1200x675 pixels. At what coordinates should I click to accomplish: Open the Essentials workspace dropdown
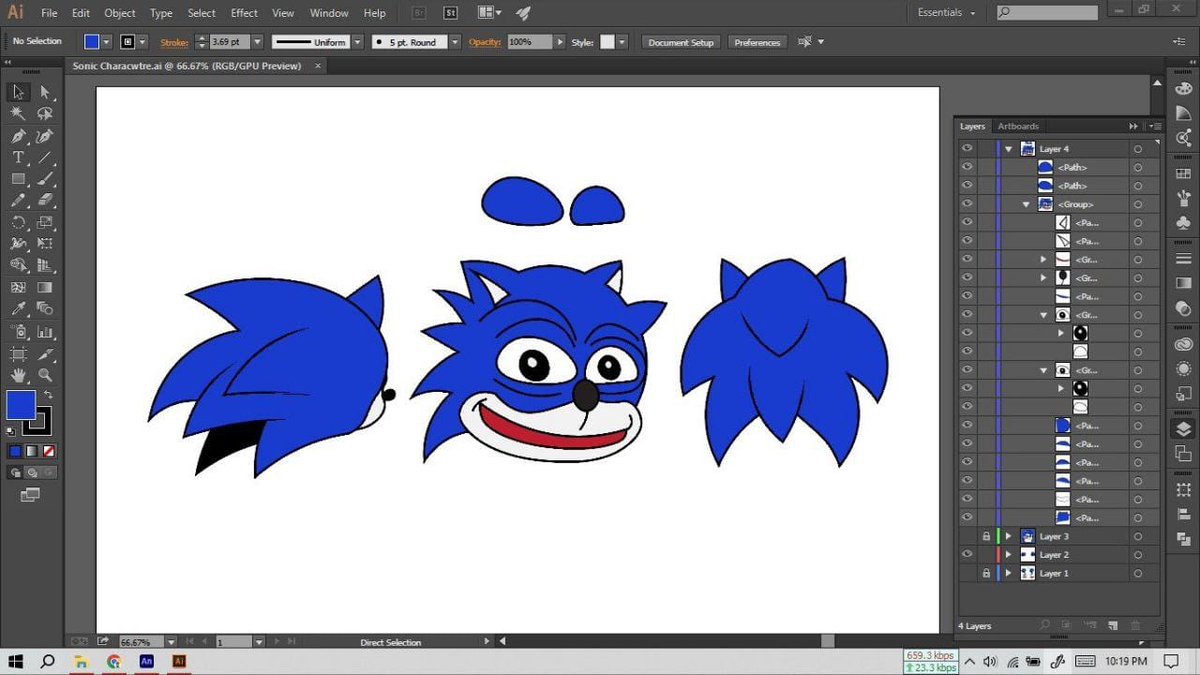click(945, 13)
